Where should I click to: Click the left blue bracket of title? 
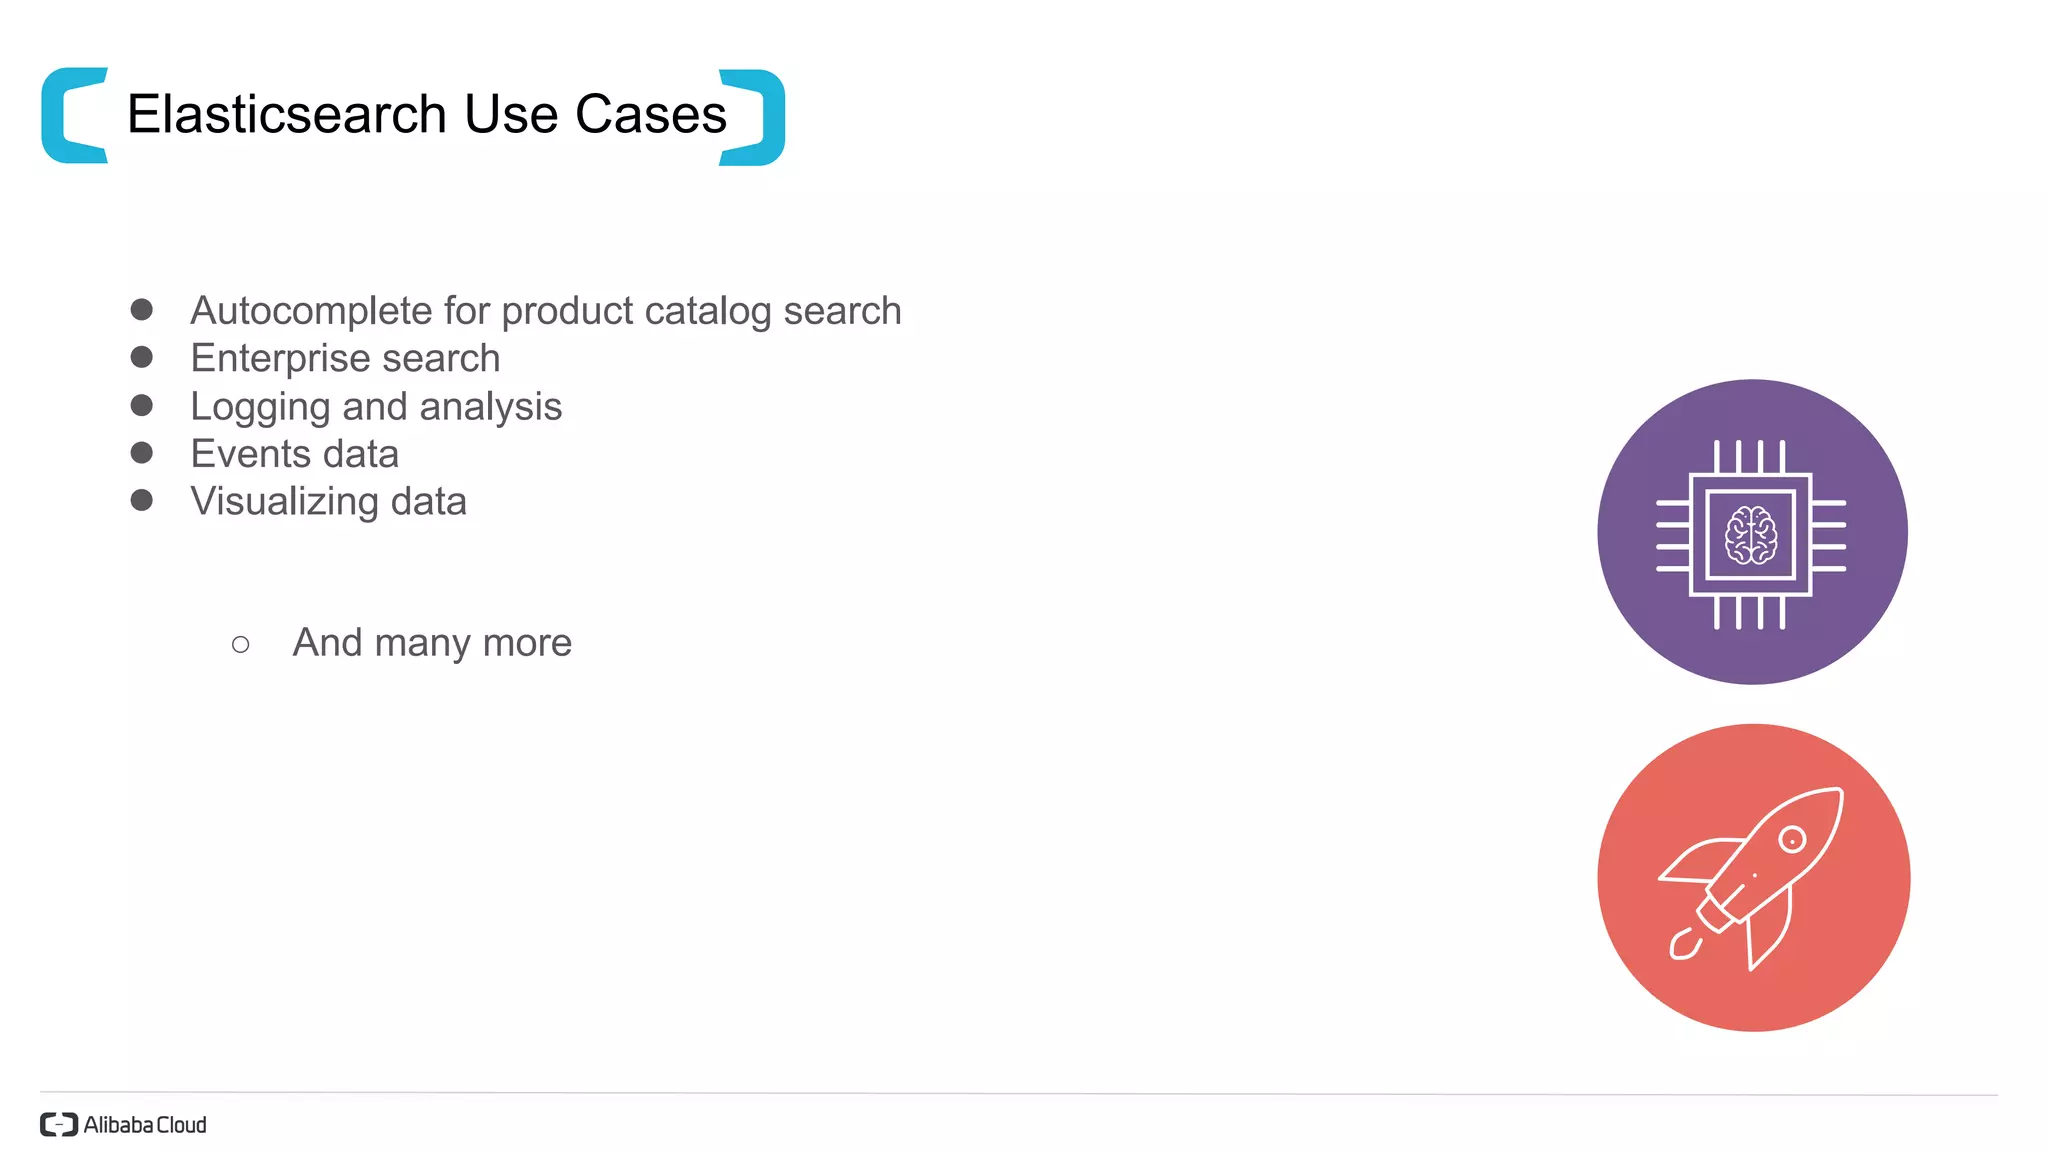pos(75,115)
